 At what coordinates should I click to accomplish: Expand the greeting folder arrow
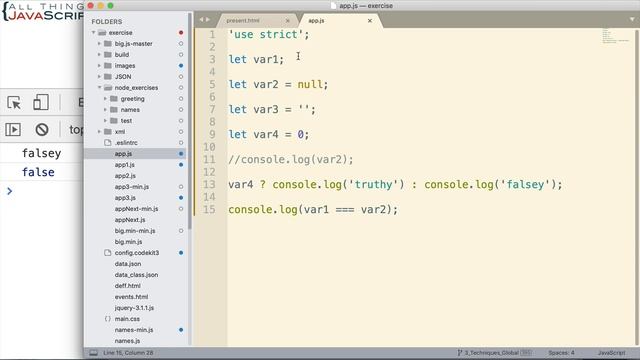pyautogui.click(x=105, y=98)
